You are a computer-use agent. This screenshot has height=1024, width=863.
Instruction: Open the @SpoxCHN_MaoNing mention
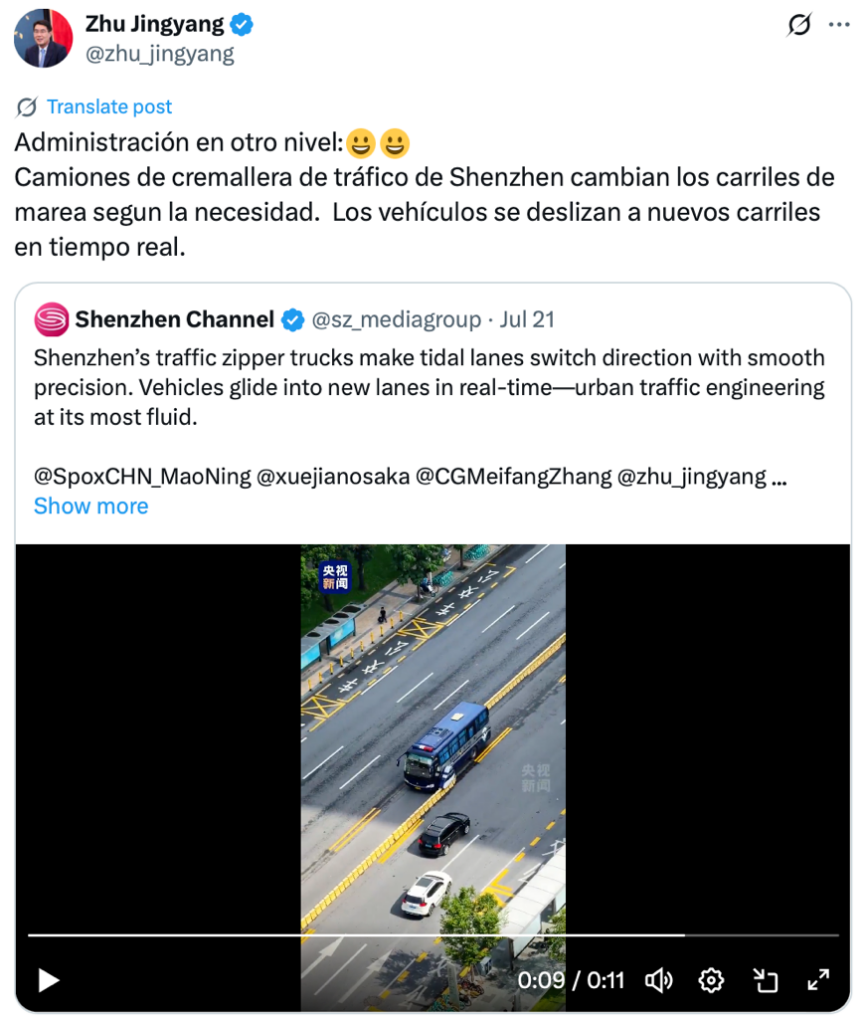tap(142, 476)
